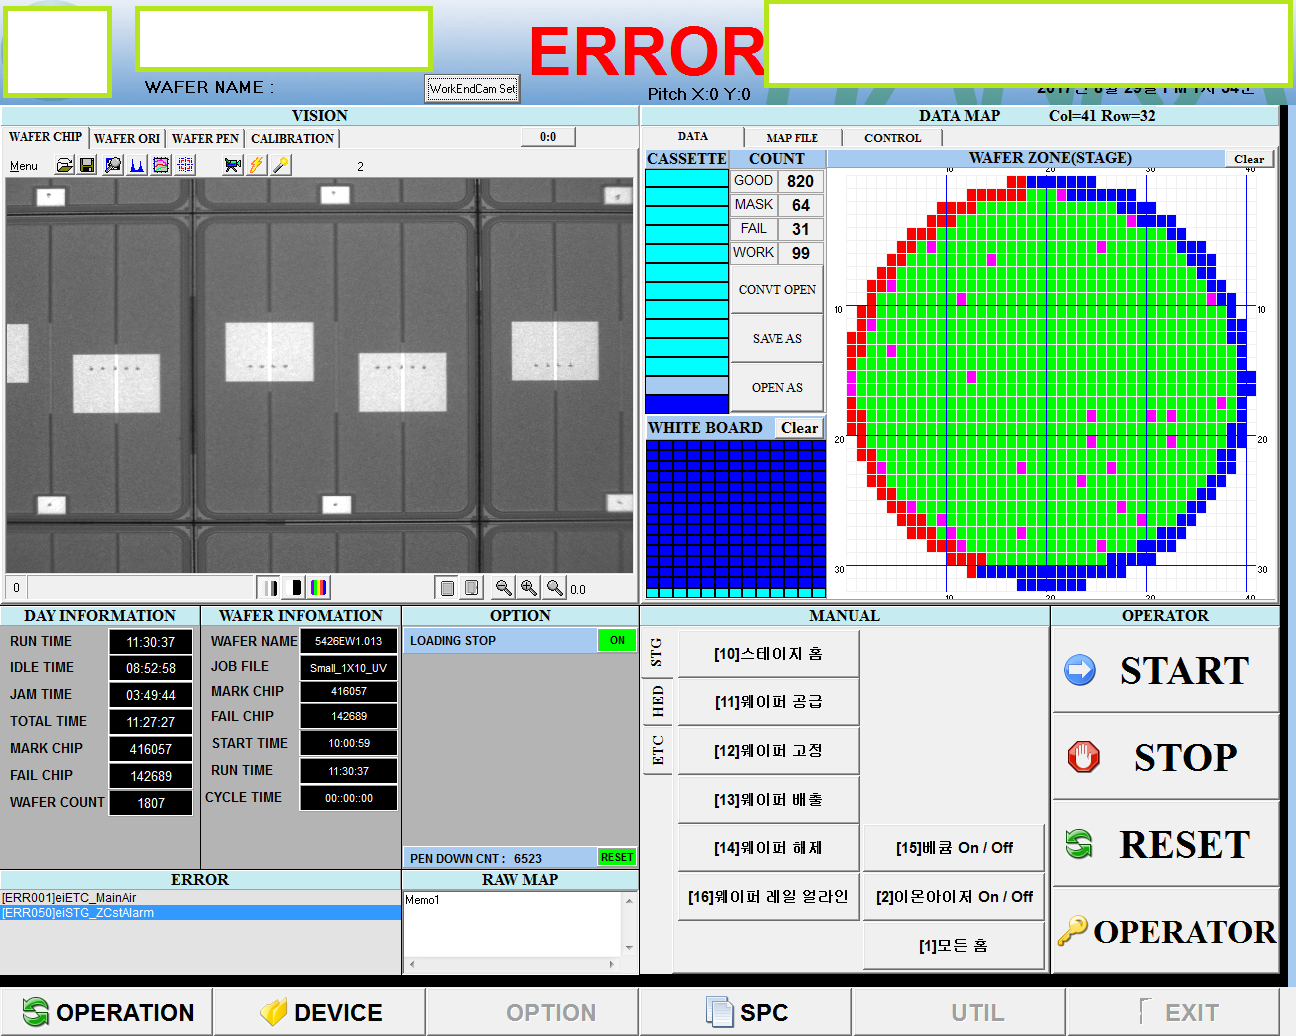This screenshot has width=1296, height=1036.
Task: Click the save floppy disk icon
Action: coord(88,165)
